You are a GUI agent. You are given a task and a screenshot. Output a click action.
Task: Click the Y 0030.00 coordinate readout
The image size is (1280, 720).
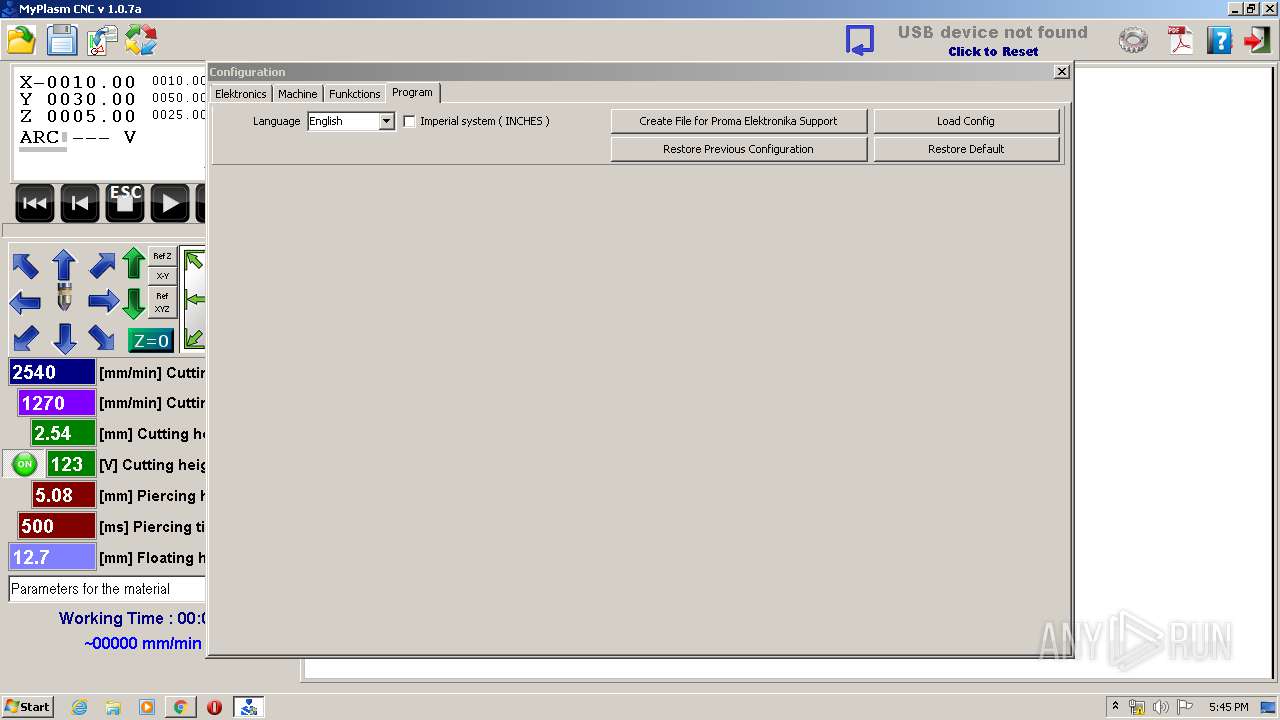tap(78, 100)
